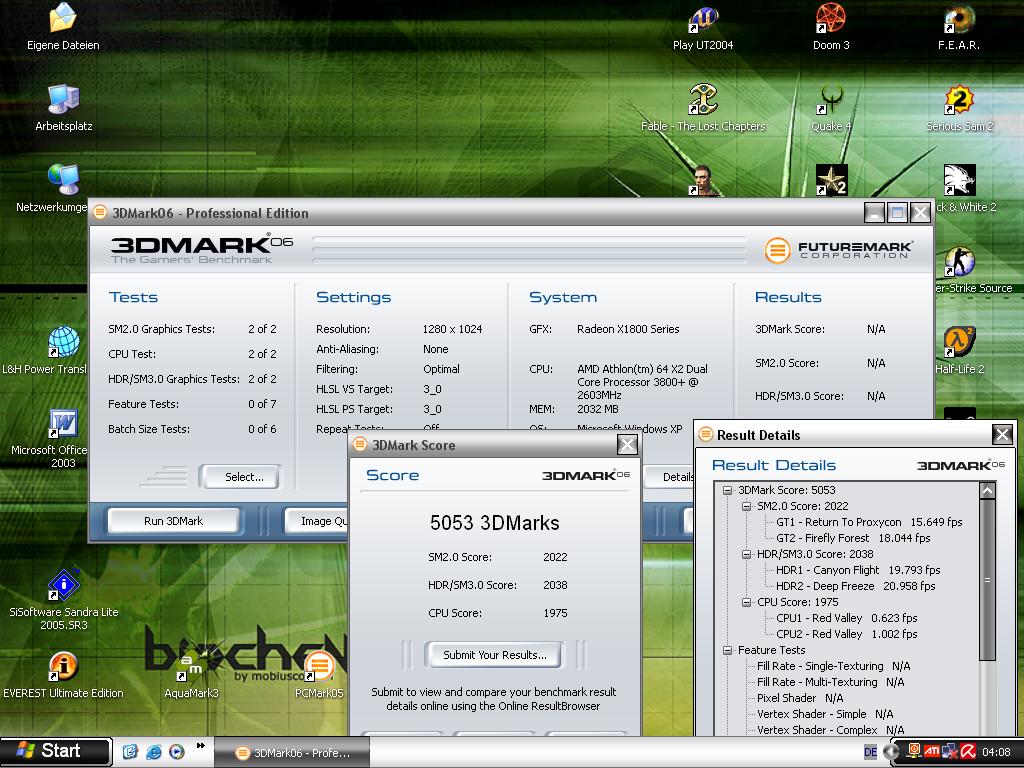The image size is (1024, 768).
Task: Select Vertex Shader - Simple row
Action: click(x=825, y=714)
